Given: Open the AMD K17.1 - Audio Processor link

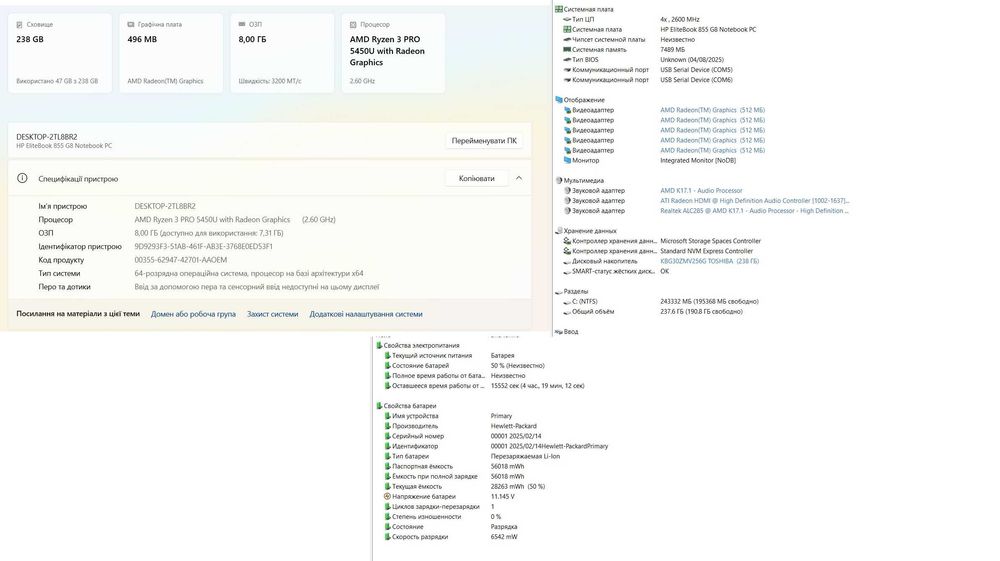Looking at the screenshot, I should click(x=701, y=191).
